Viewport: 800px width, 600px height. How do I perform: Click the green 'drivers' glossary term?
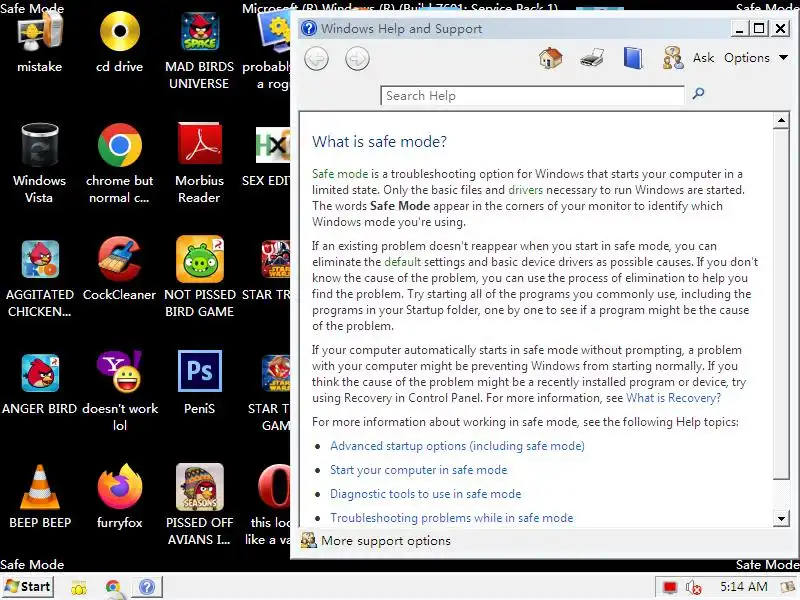525,190
